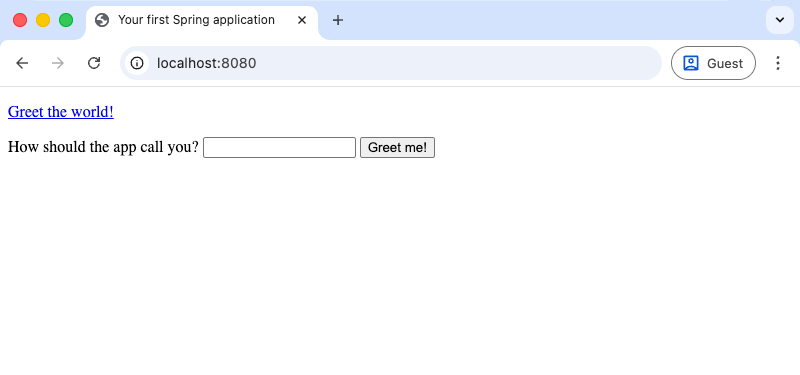This screenshot has height=375, width=800.
Task: Click the forward navigation arrow
Action: [x=58, y=63]
